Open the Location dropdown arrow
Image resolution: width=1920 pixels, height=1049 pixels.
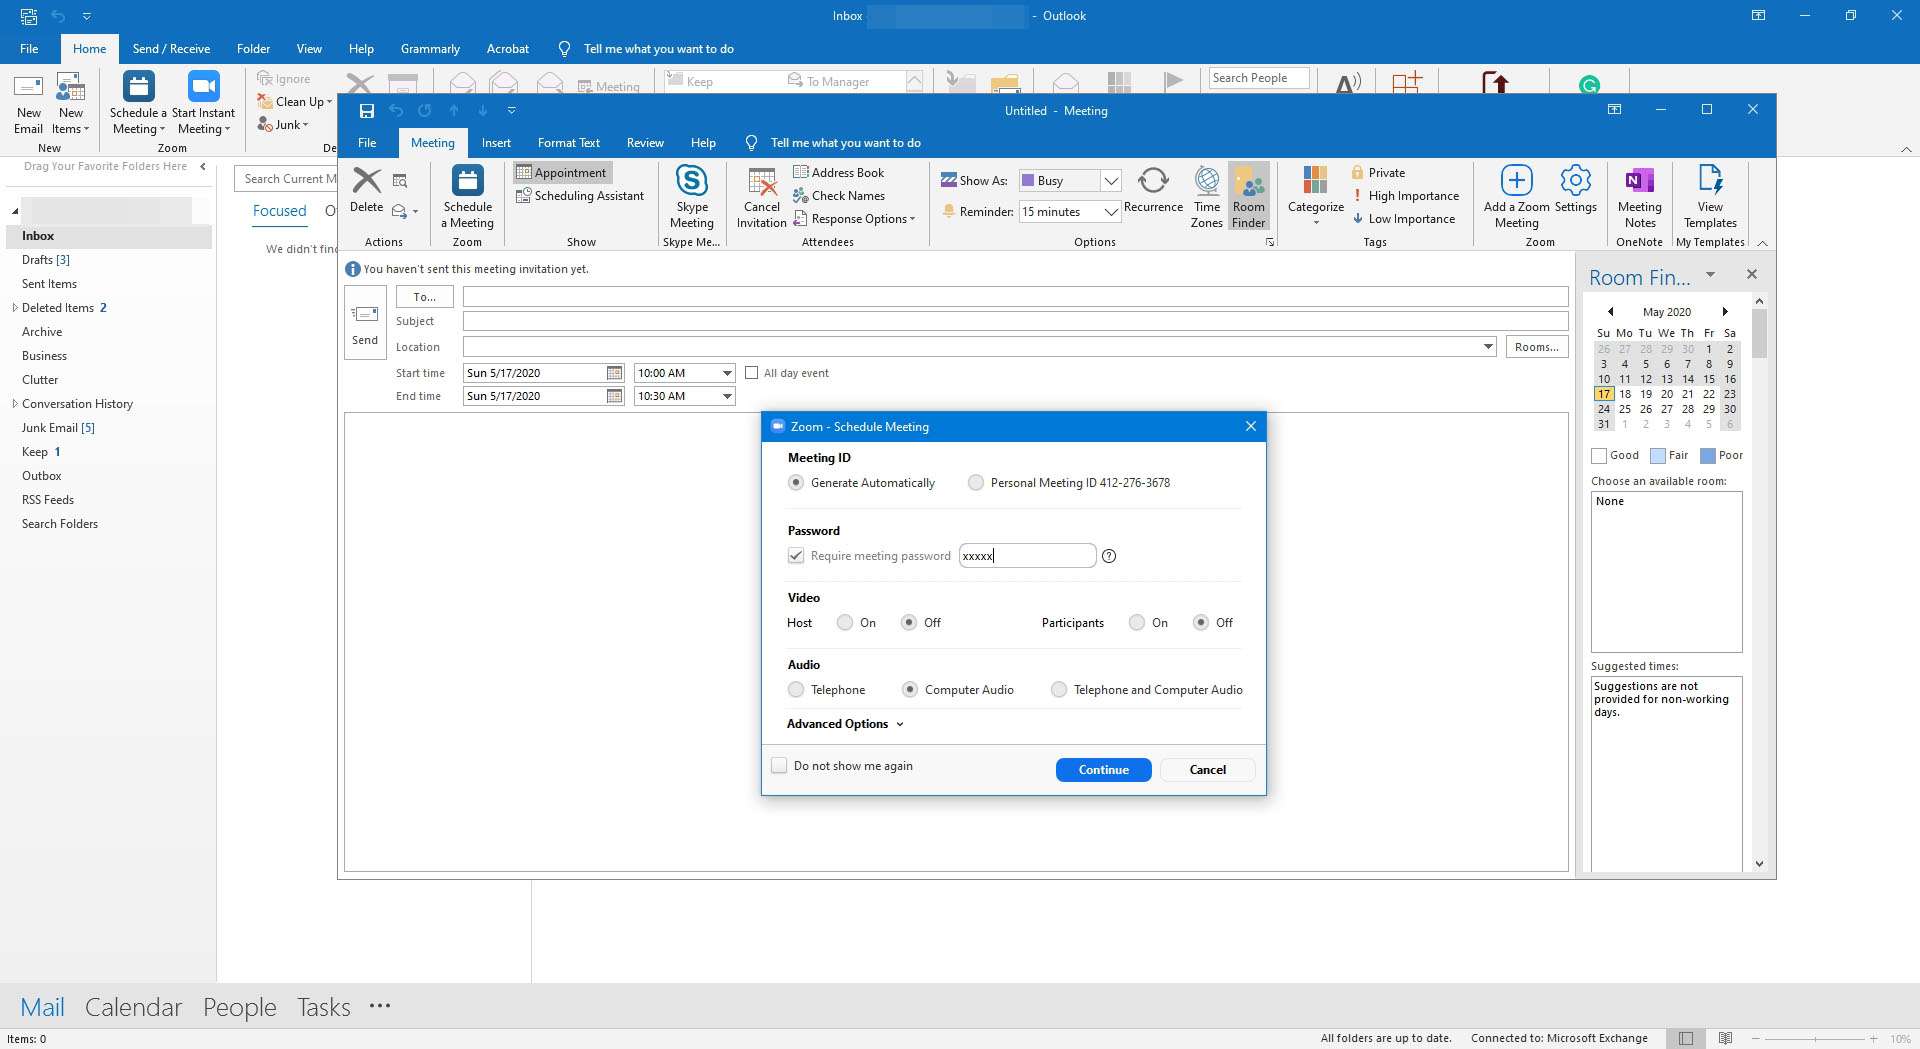(x=1488, y=346)
